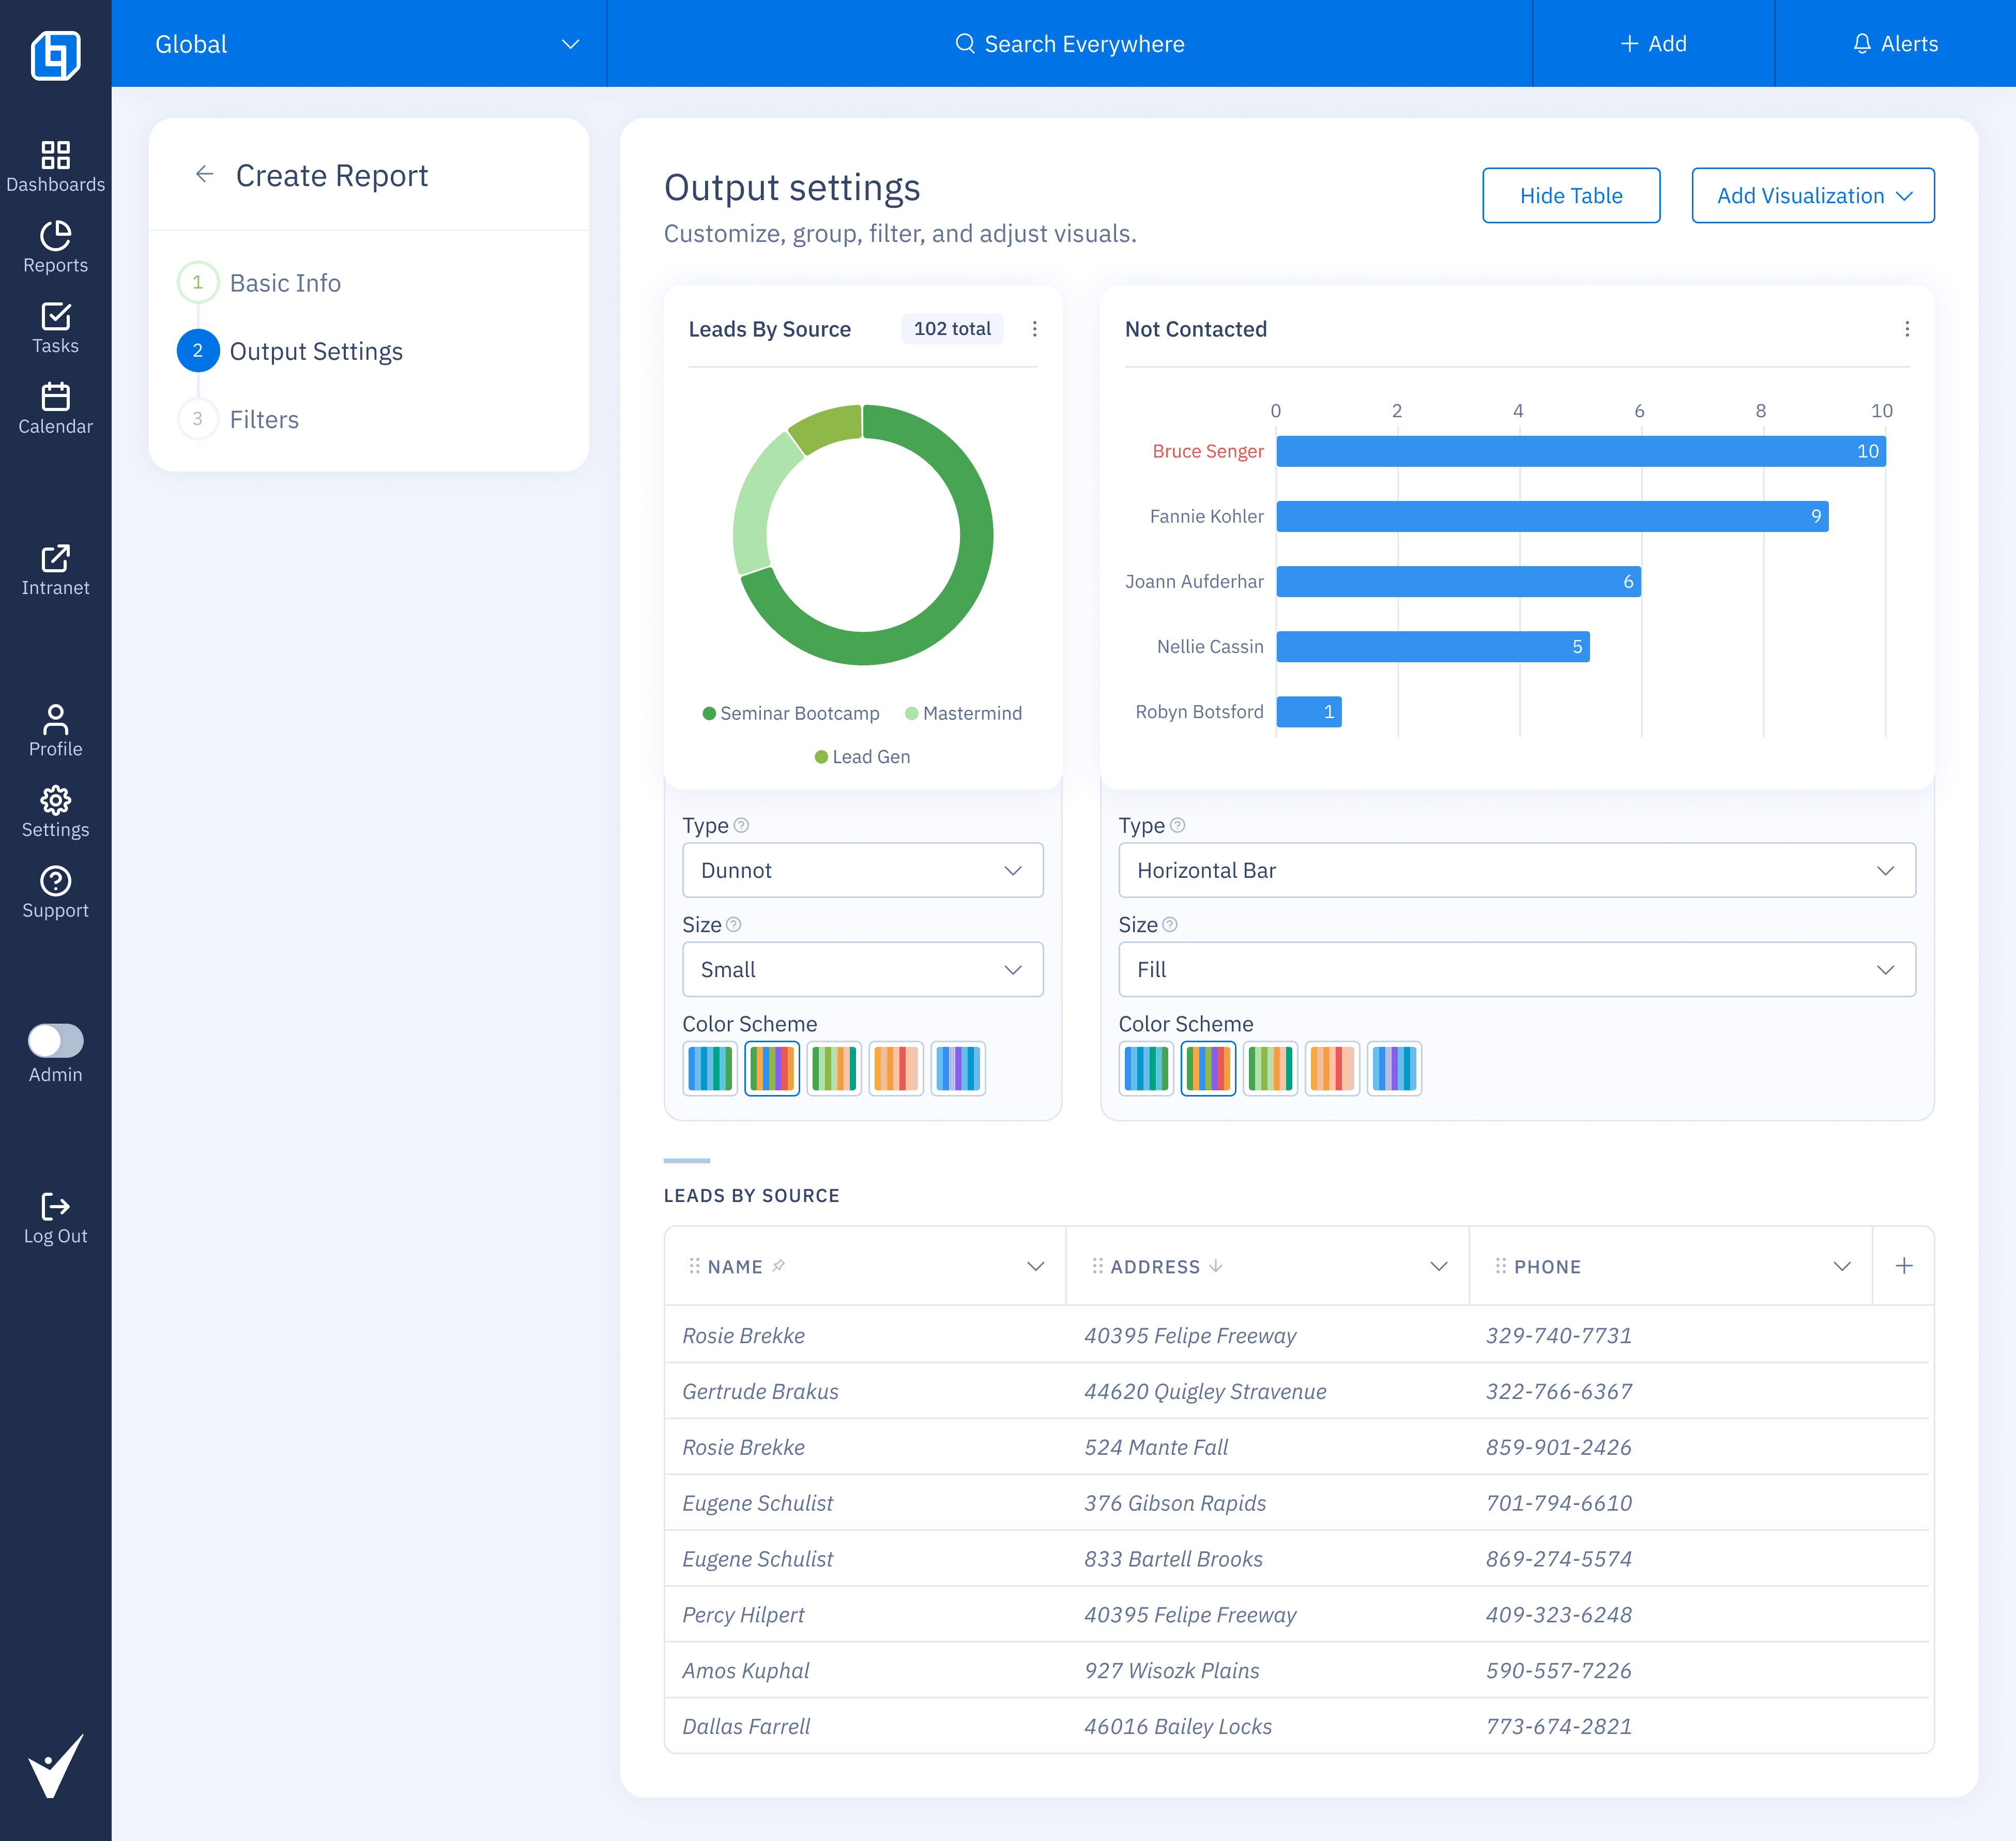Go to Basic Info step
This screenshot has height=1841, width=2016.
[x=284, y=283]
